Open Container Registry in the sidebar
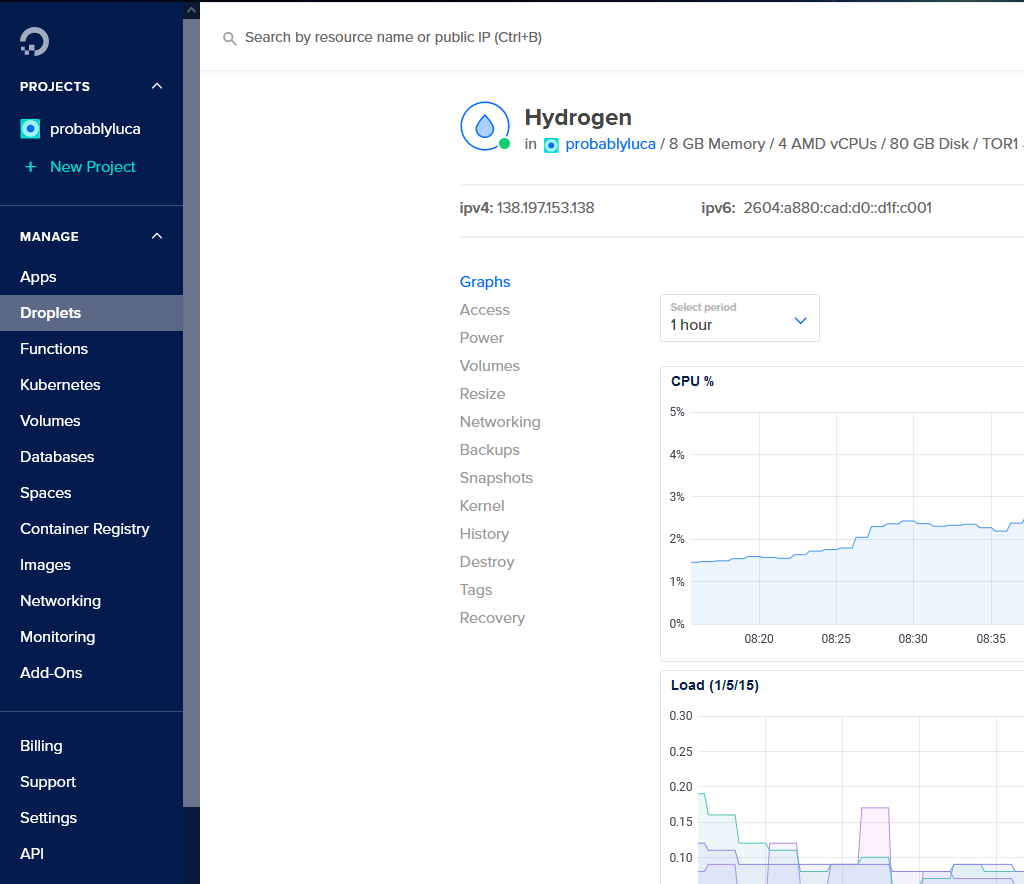This screenshot has width=1024, height=884. [91, 528]
